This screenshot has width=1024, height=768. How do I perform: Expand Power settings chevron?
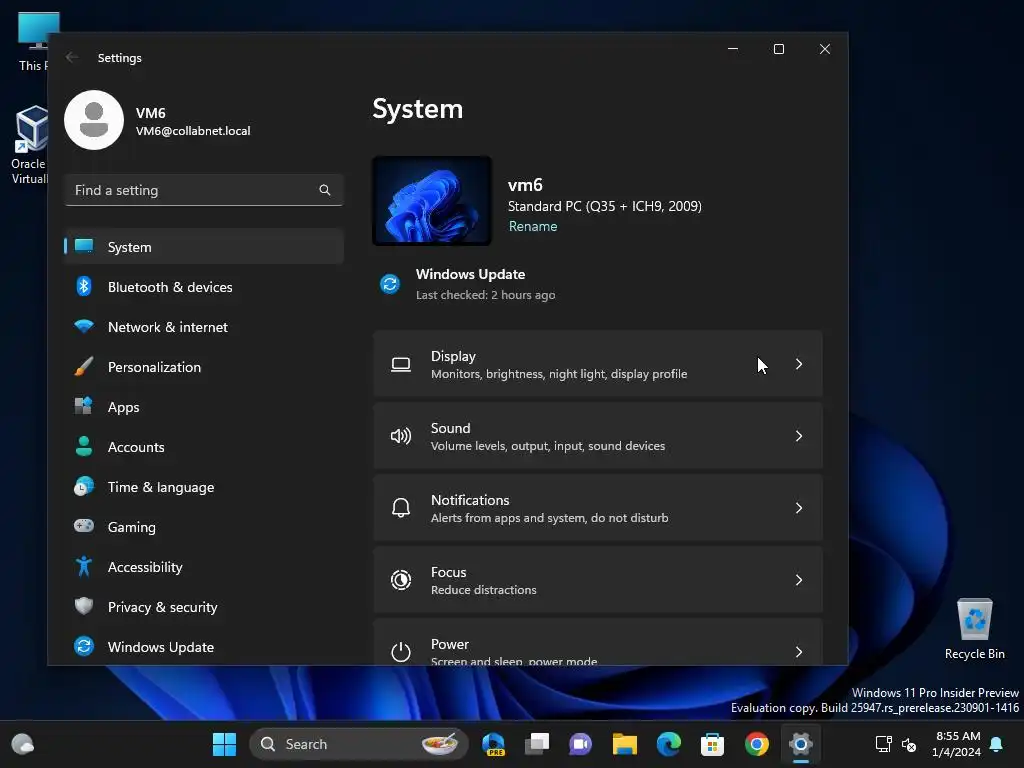coord(799,652)
